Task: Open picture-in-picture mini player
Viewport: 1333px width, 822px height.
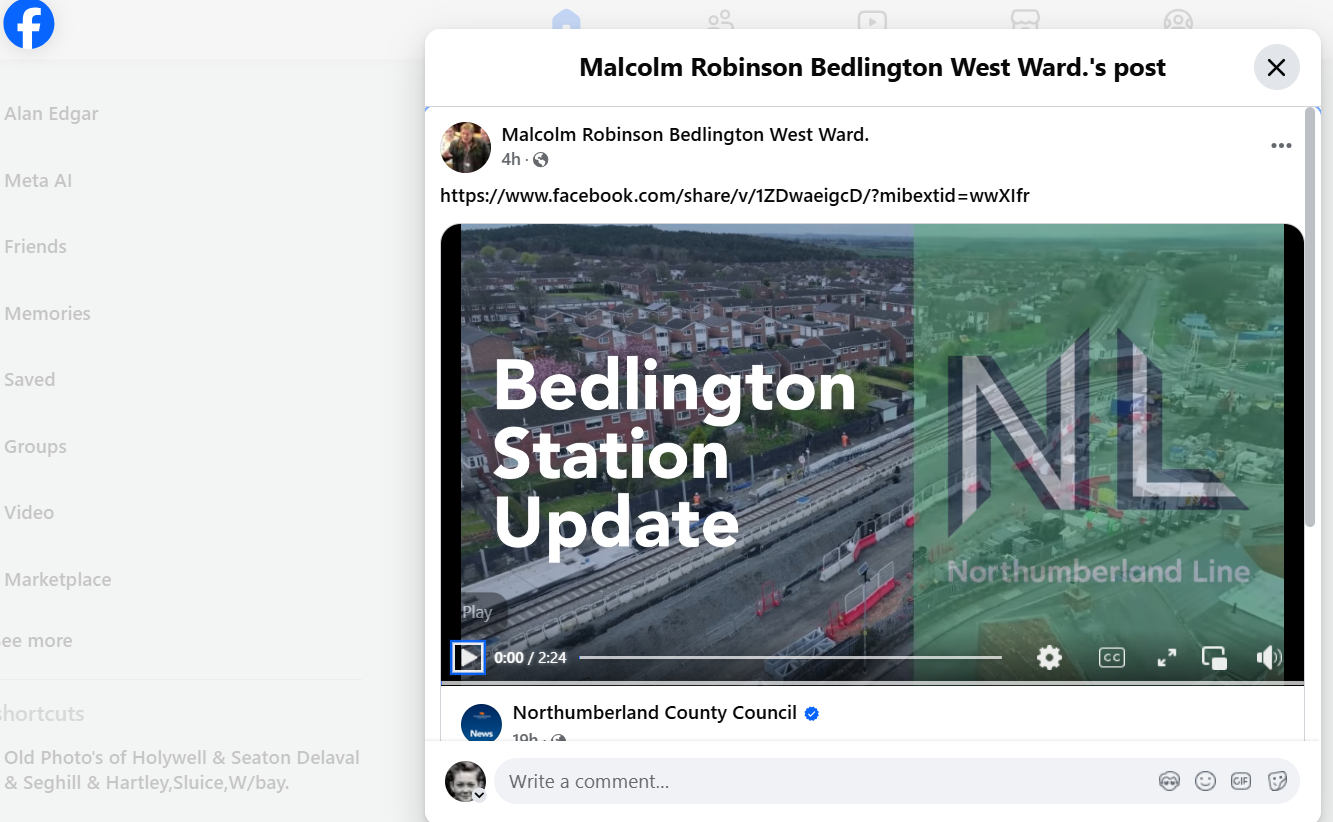Action: (1214, 657)
